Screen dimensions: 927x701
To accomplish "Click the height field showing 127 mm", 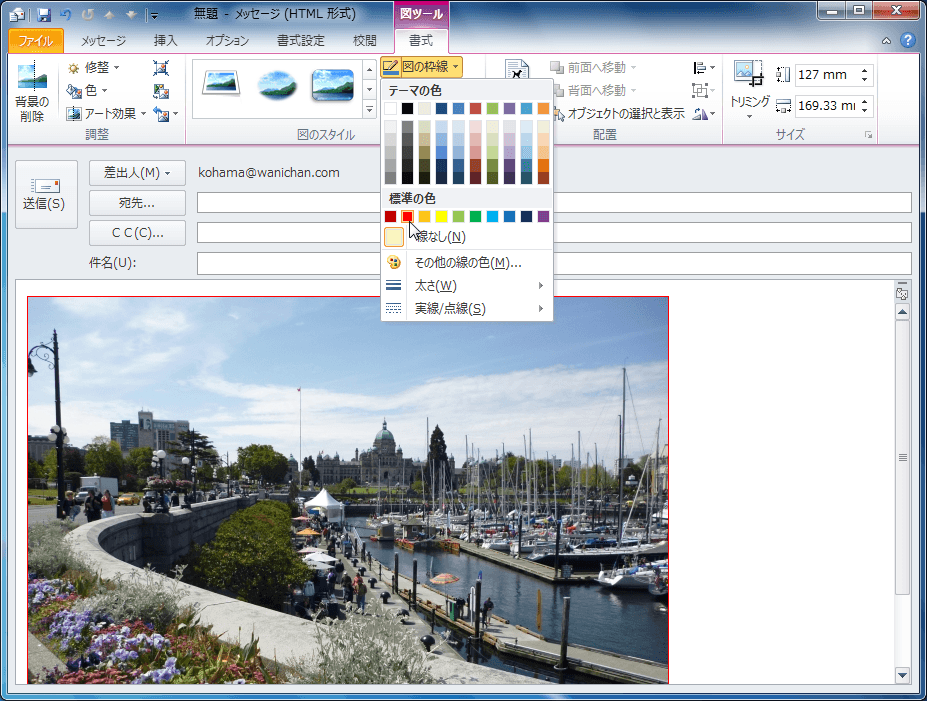I will [827, 74].
